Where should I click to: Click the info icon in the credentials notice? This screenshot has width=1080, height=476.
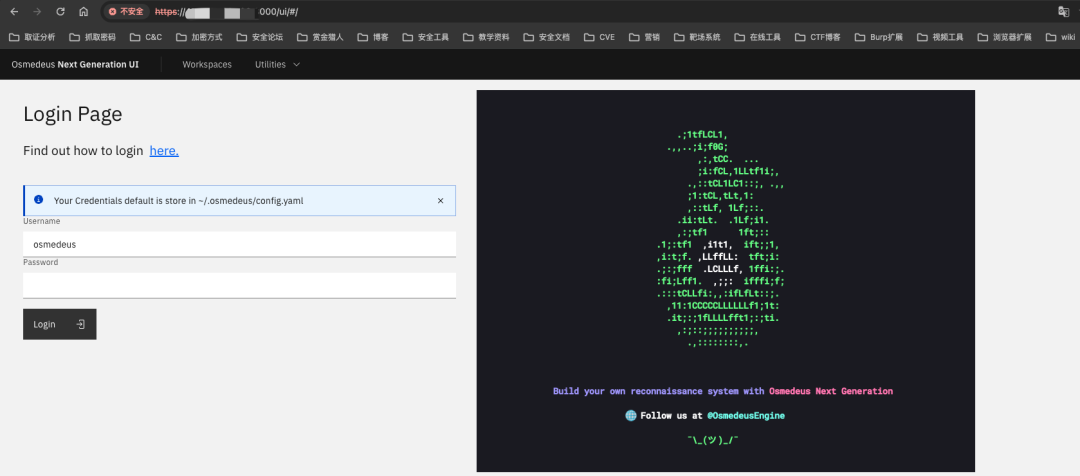pos(39,200)
